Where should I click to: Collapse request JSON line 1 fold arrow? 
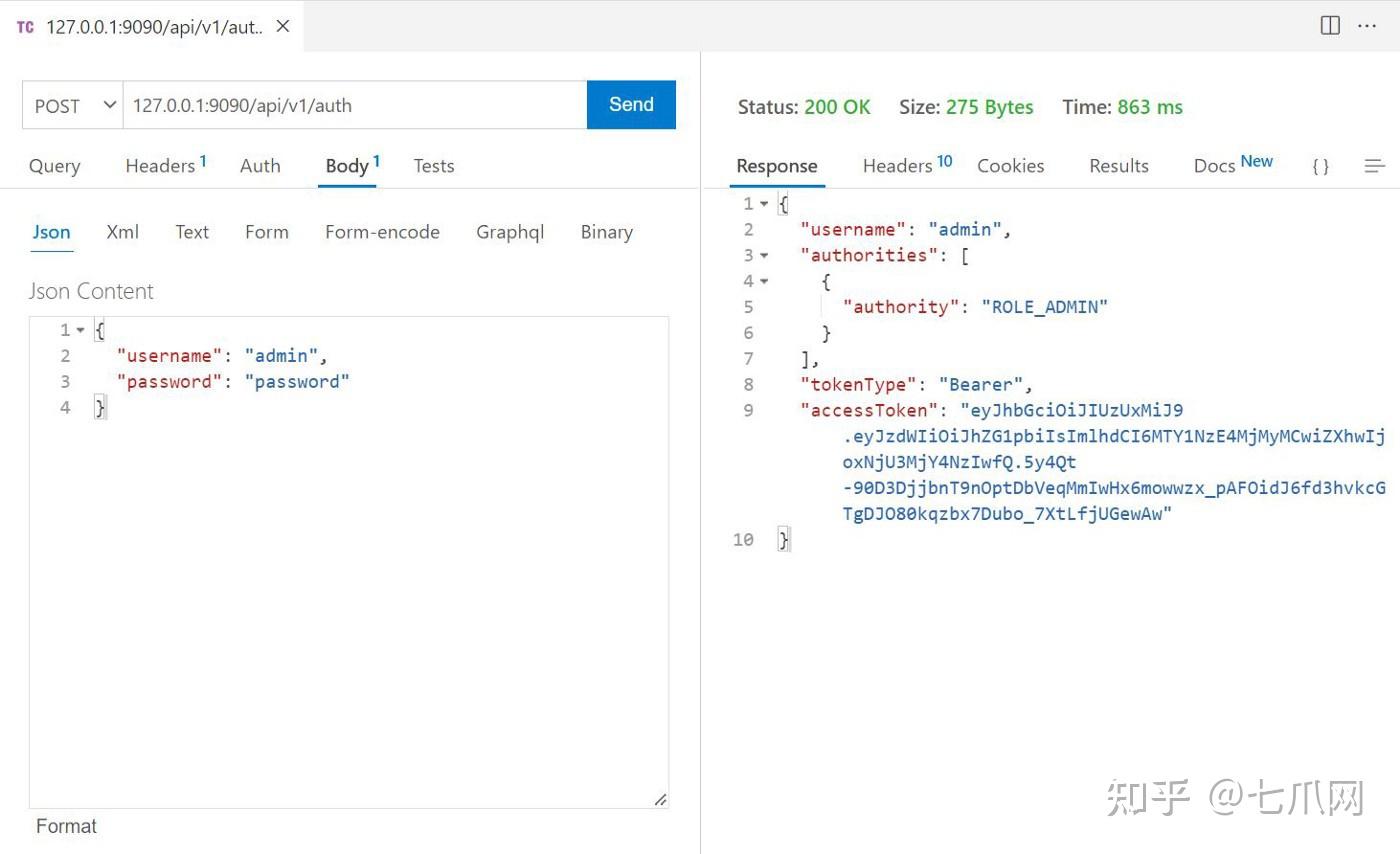pos(81,330)
